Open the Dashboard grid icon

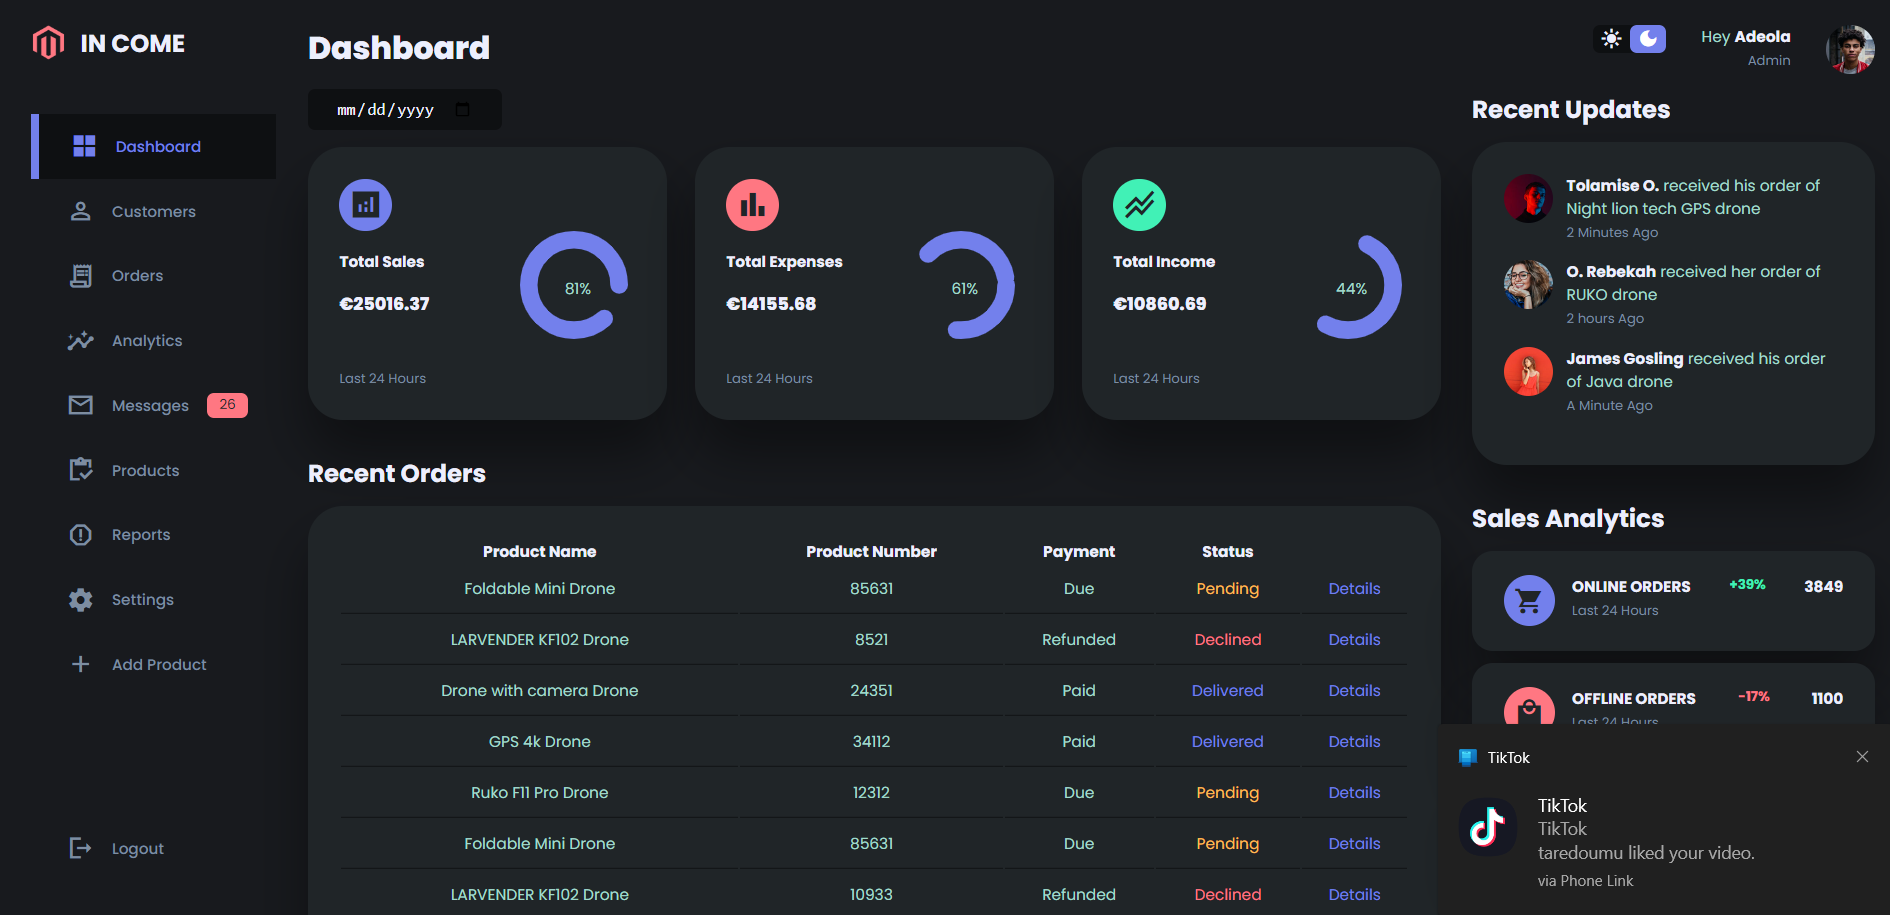[x=85, y=146]
